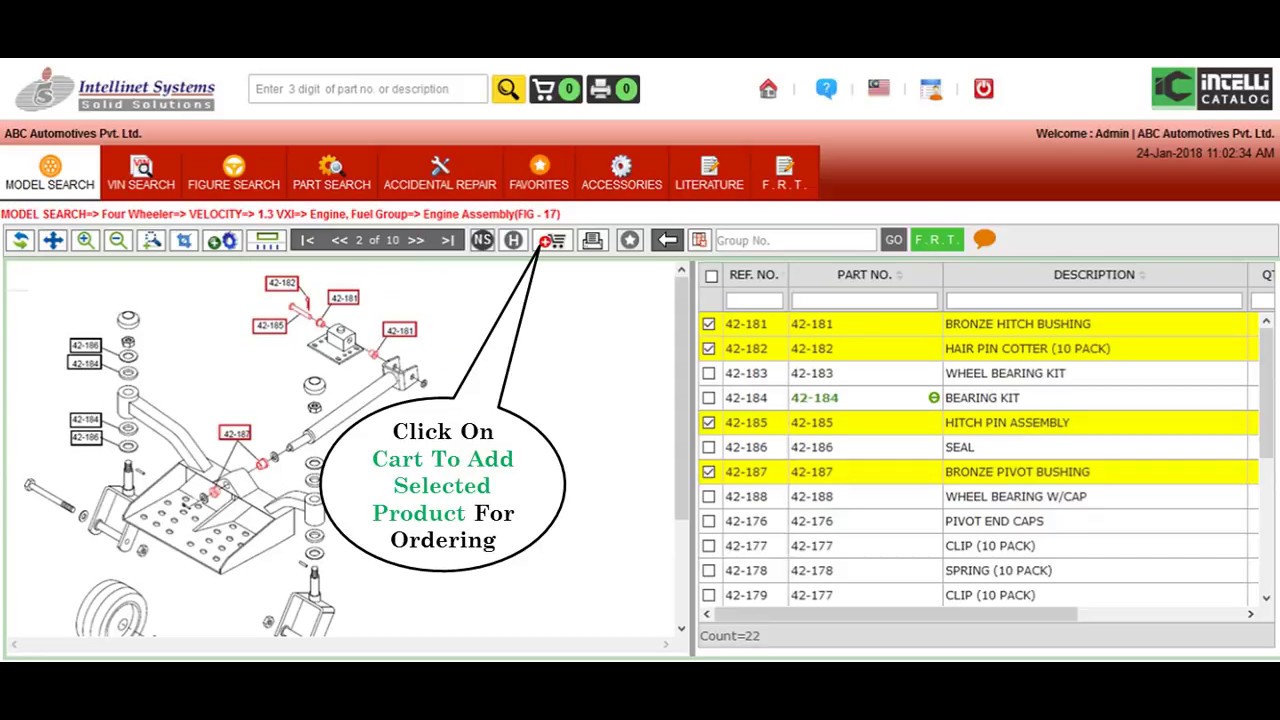Go to last figure page
This screenshot has height=720, width=1280.
[x=448, y=240]
